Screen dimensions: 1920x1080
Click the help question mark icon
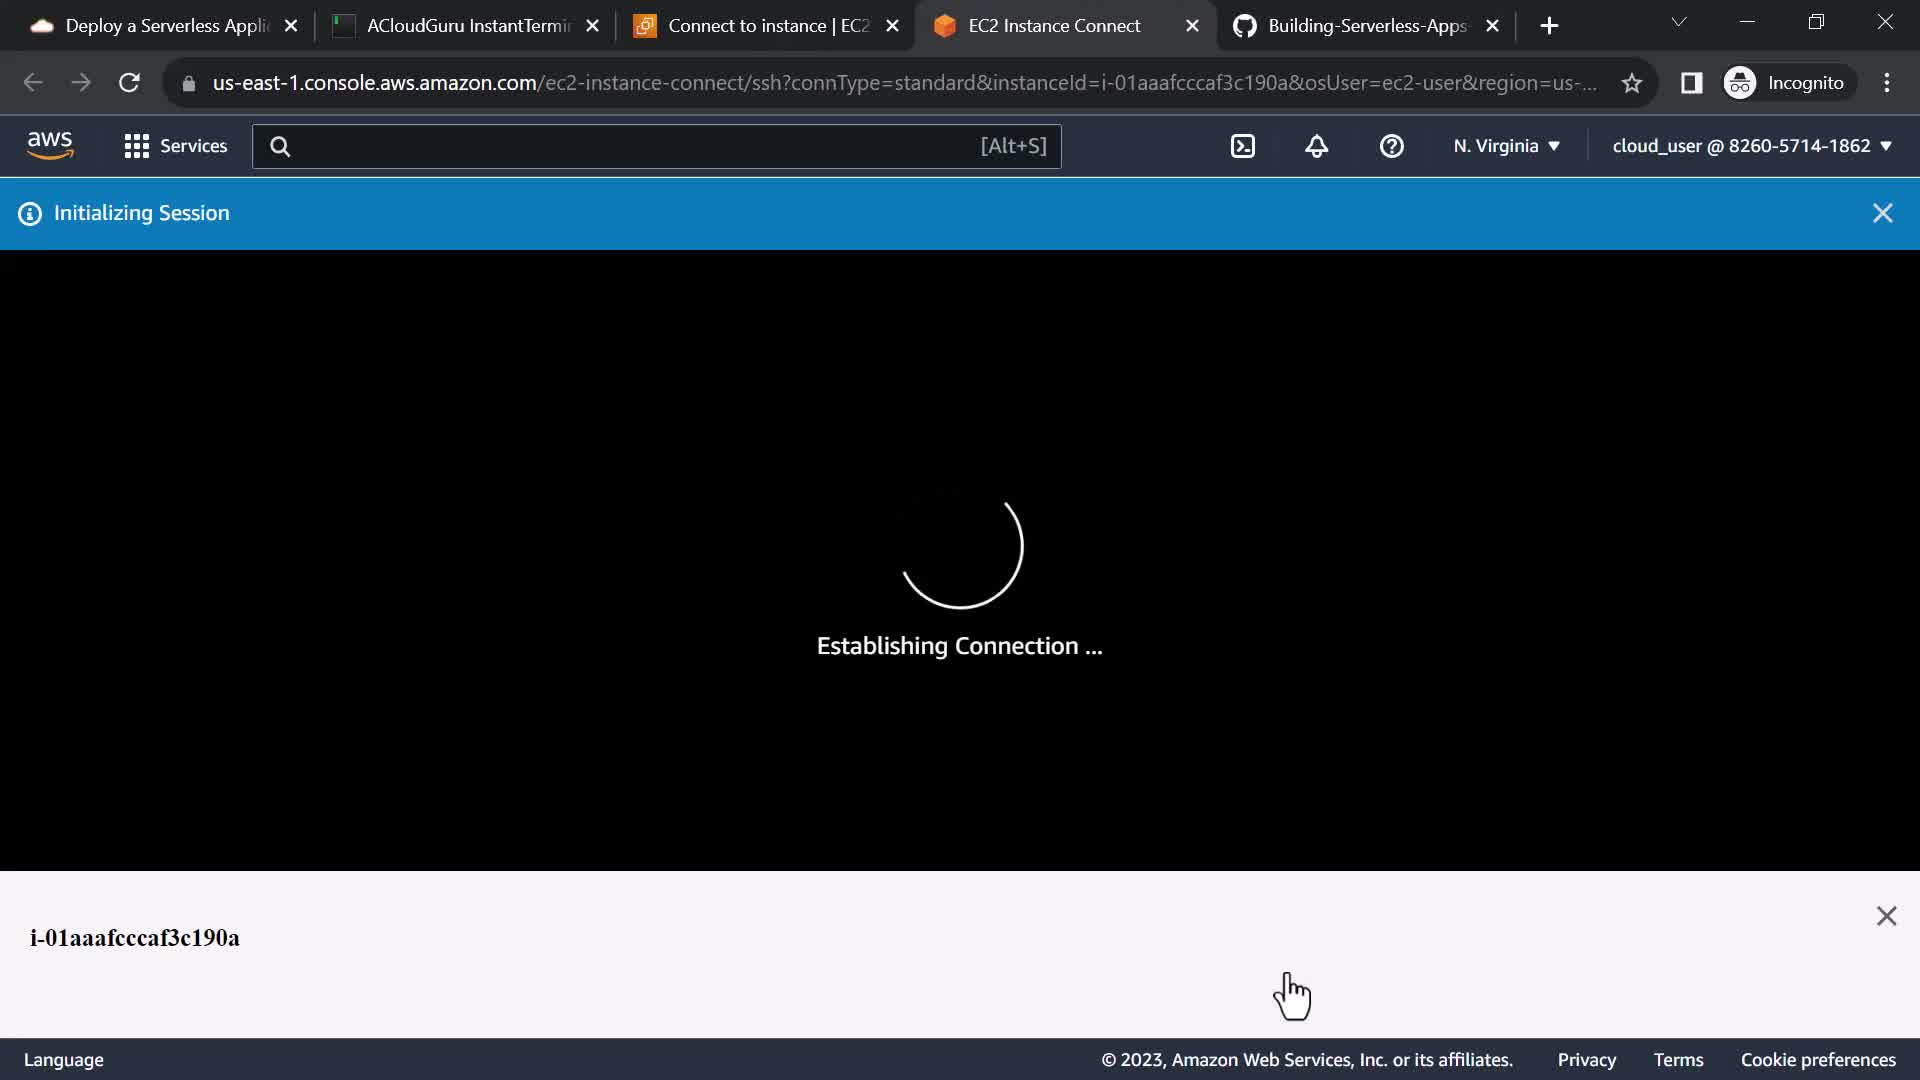pyautogui.click(x=1391, y=146)
